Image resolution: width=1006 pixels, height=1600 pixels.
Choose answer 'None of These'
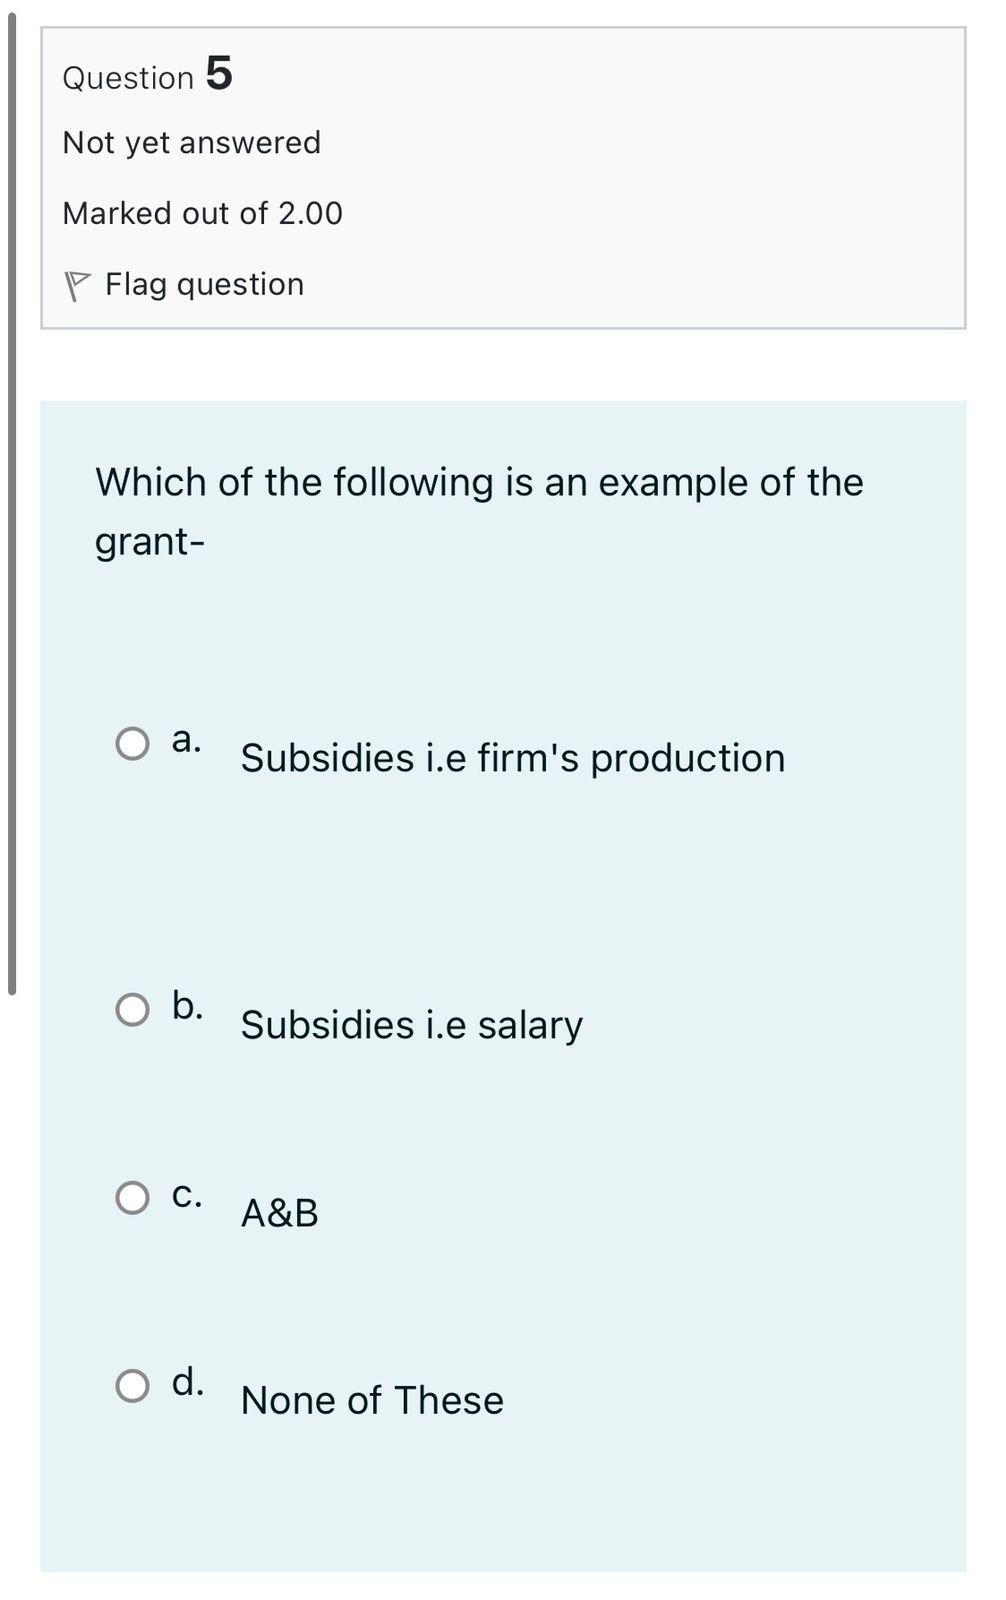click(x=372, y=1400)
